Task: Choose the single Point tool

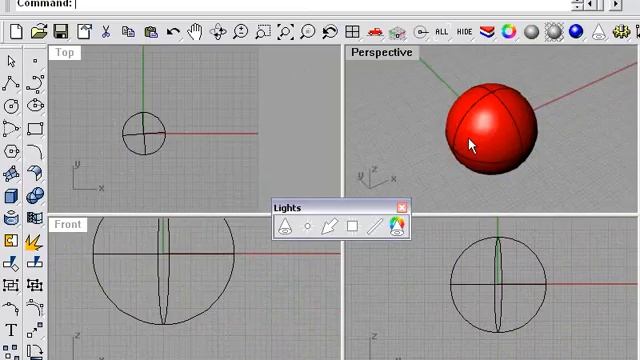Action: [x=35, y=61]
